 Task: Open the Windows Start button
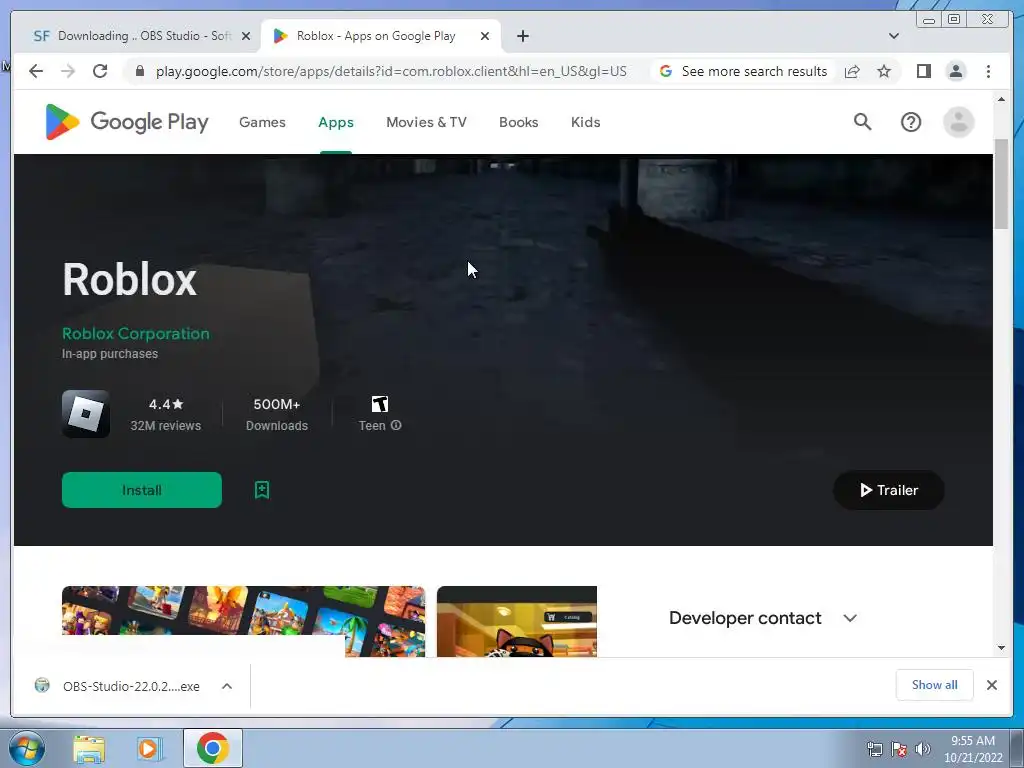point(26,748)
